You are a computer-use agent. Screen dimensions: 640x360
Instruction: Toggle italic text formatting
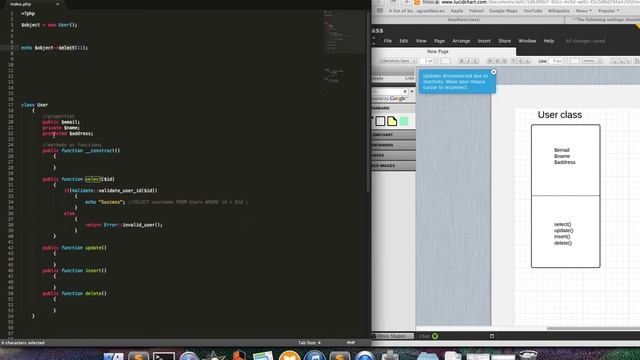pos(469,61)
